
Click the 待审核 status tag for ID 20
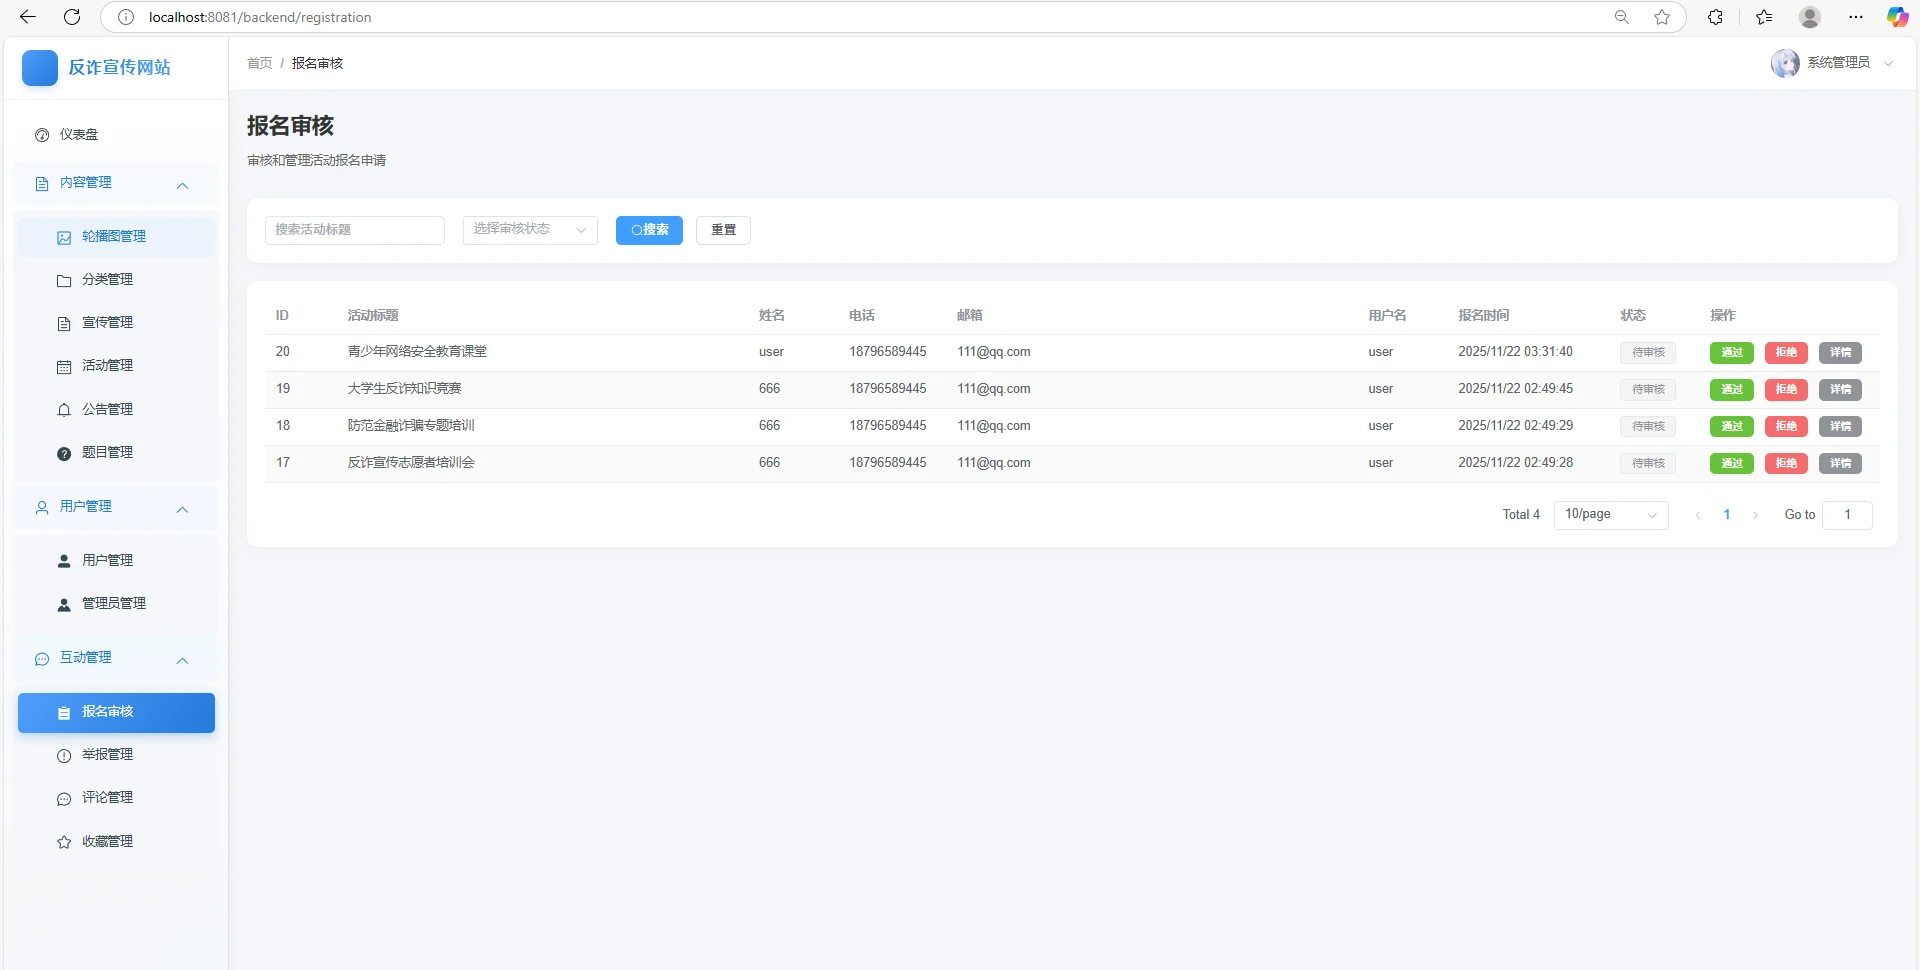point(1648,352)
